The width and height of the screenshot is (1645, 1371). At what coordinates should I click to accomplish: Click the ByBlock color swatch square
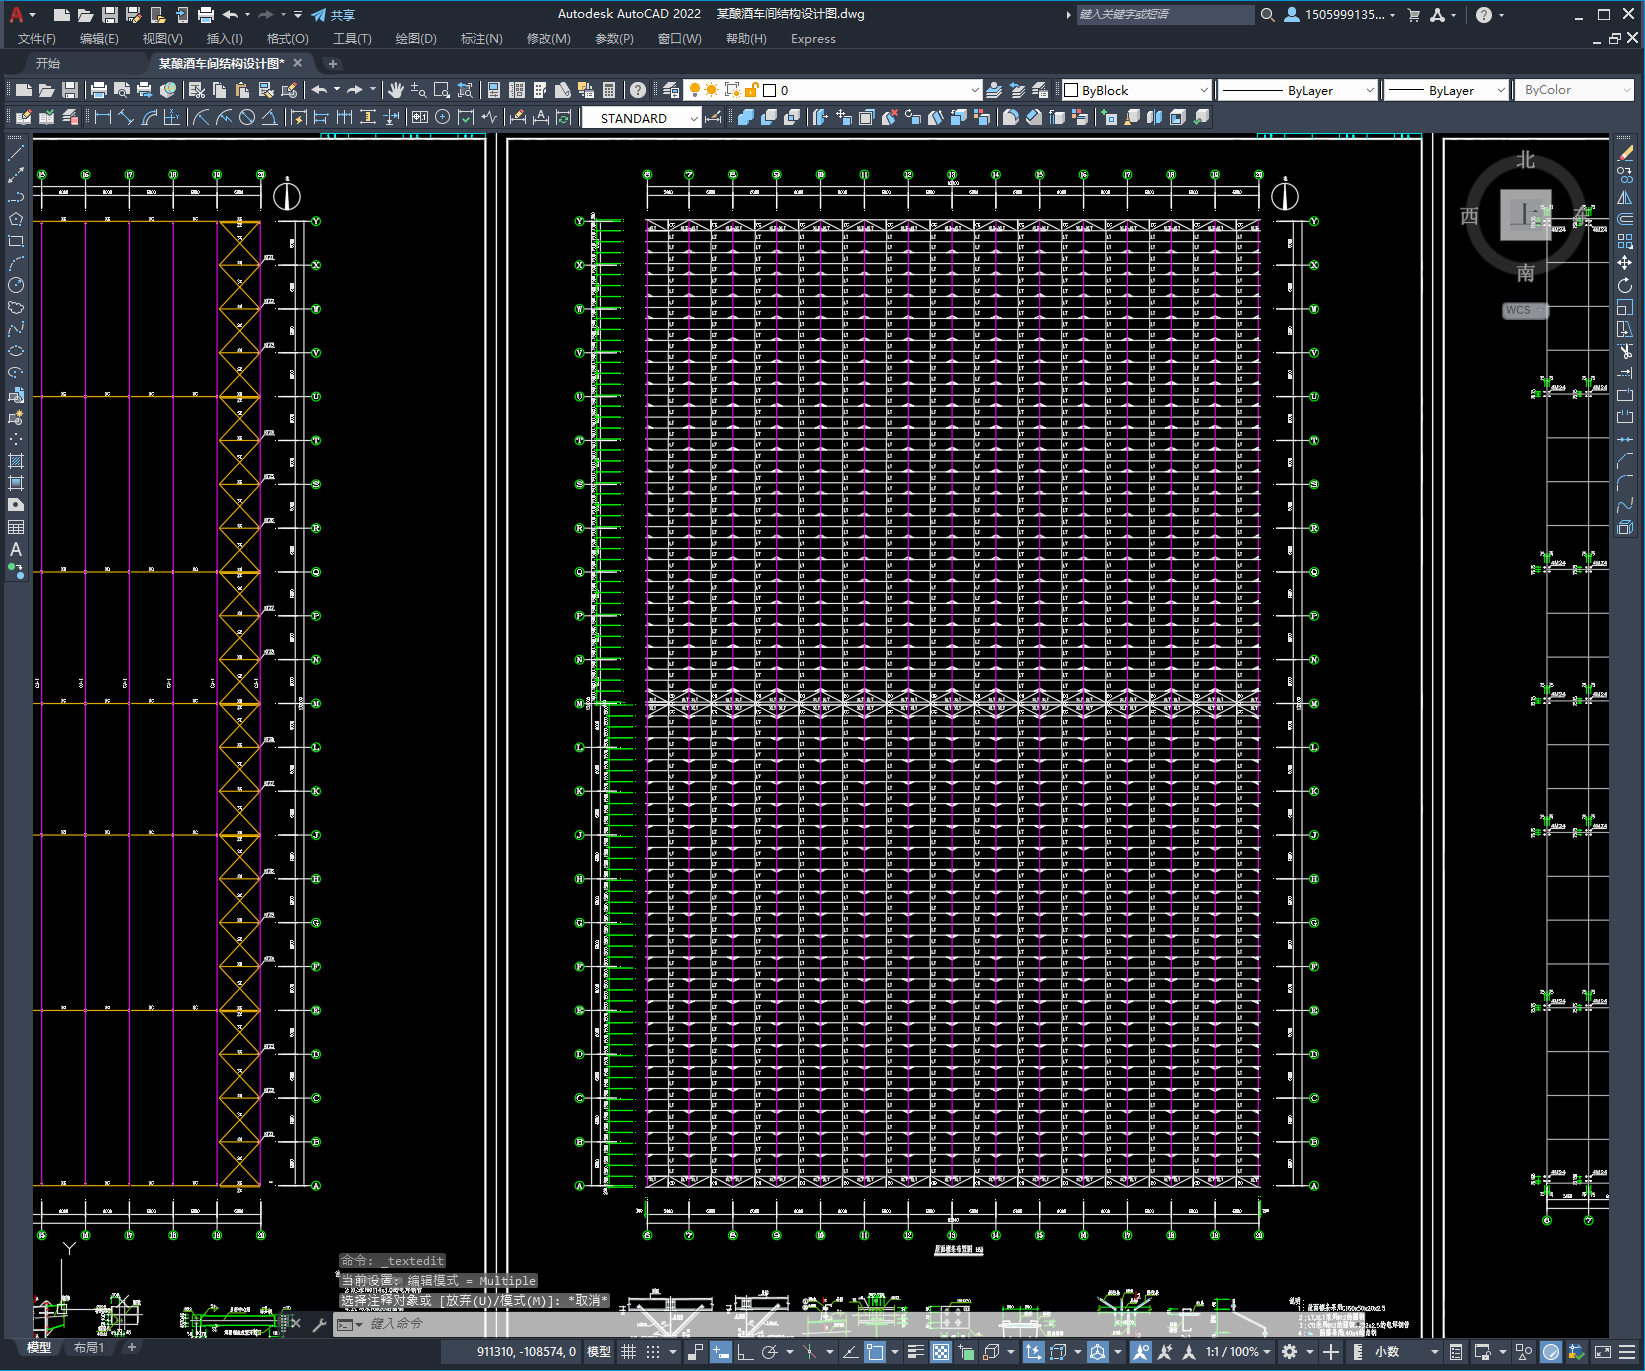click(x=1071, y=90)
